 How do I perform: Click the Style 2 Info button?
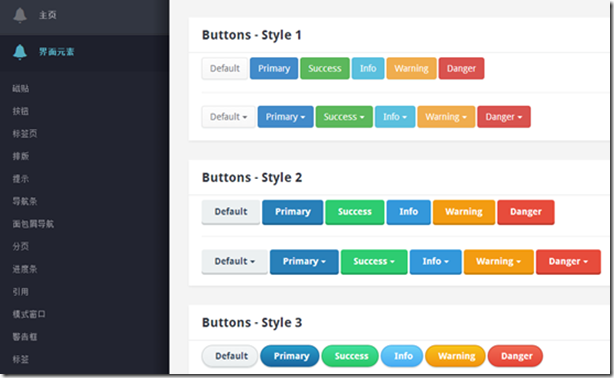[x=408, y=212]
